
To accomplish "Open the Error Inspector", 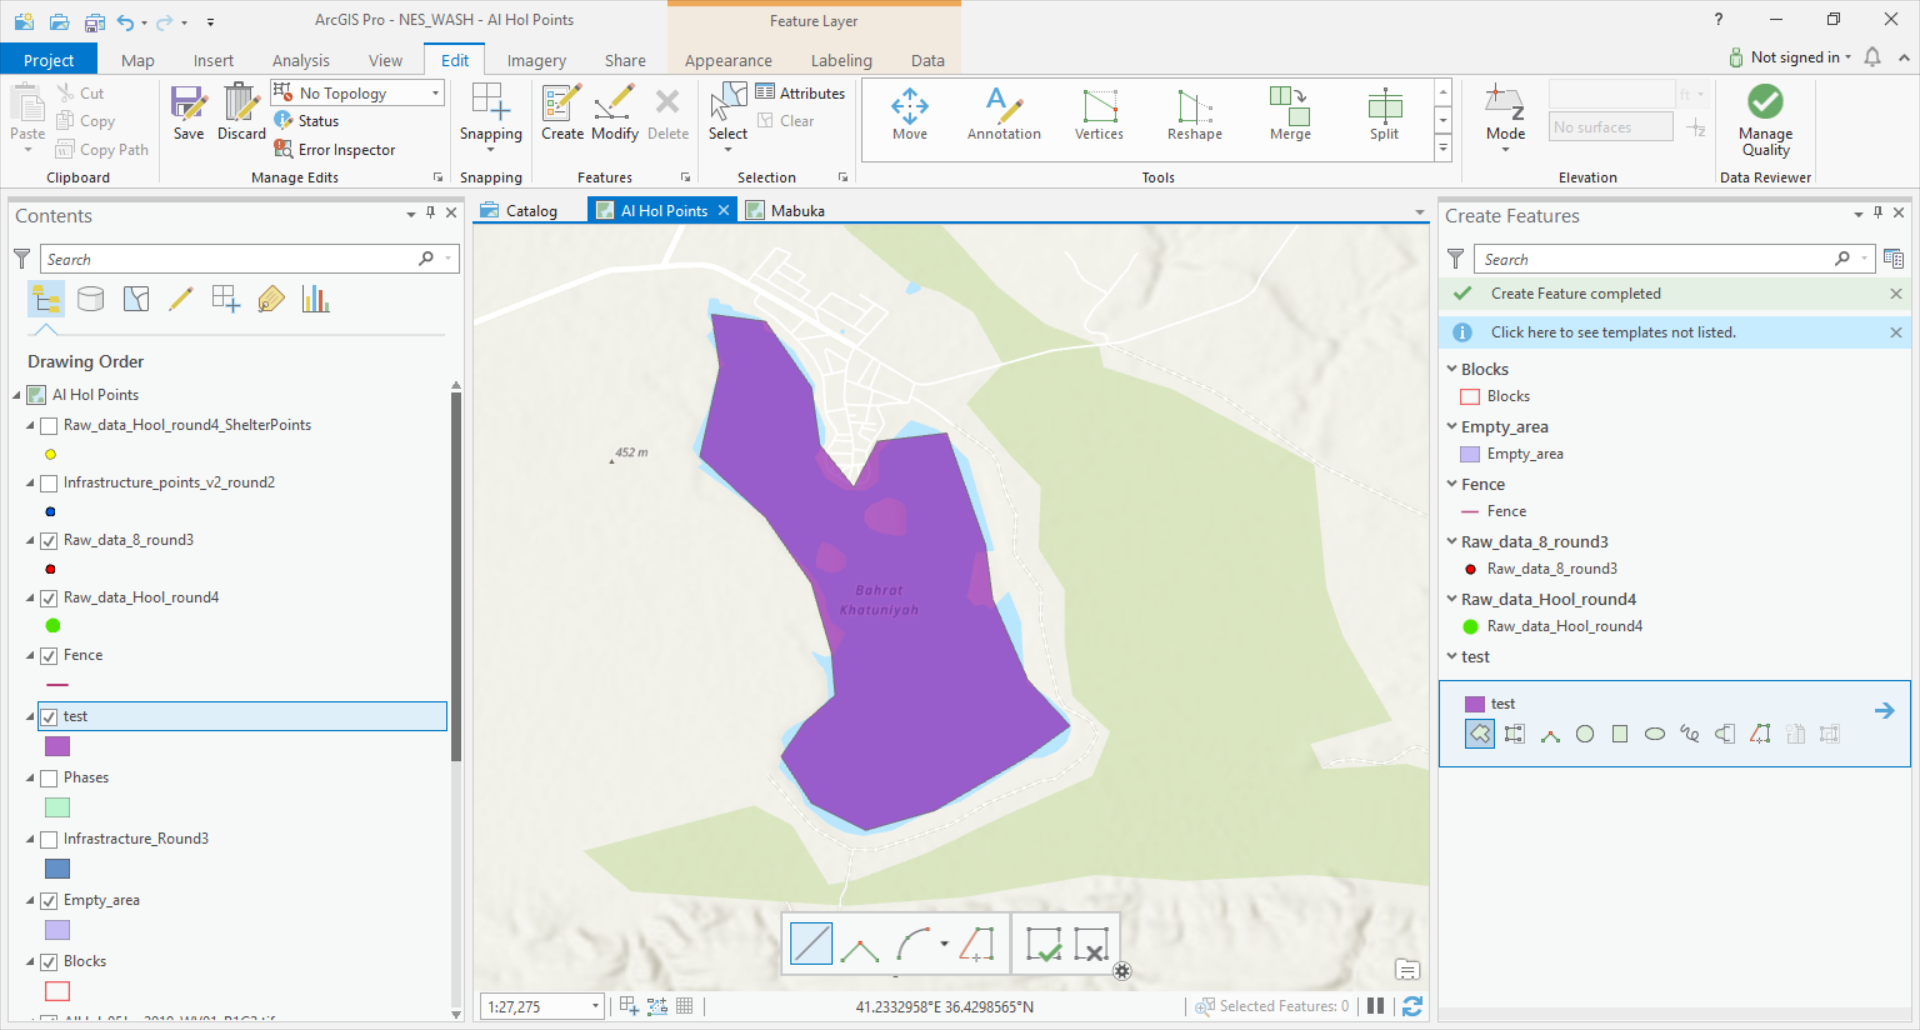I will point(335,149).
